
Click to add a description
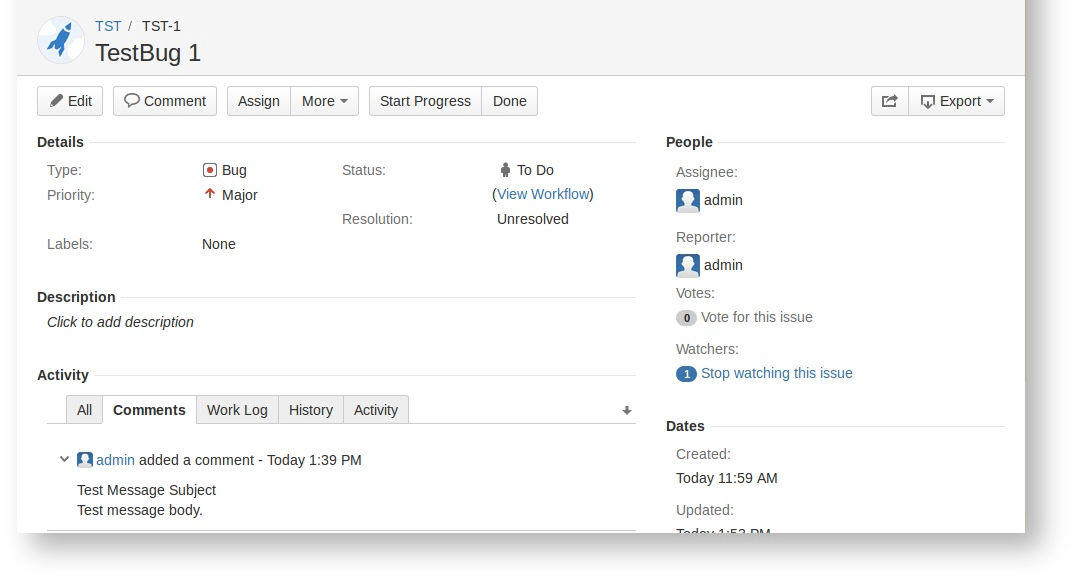pos(120,322)
